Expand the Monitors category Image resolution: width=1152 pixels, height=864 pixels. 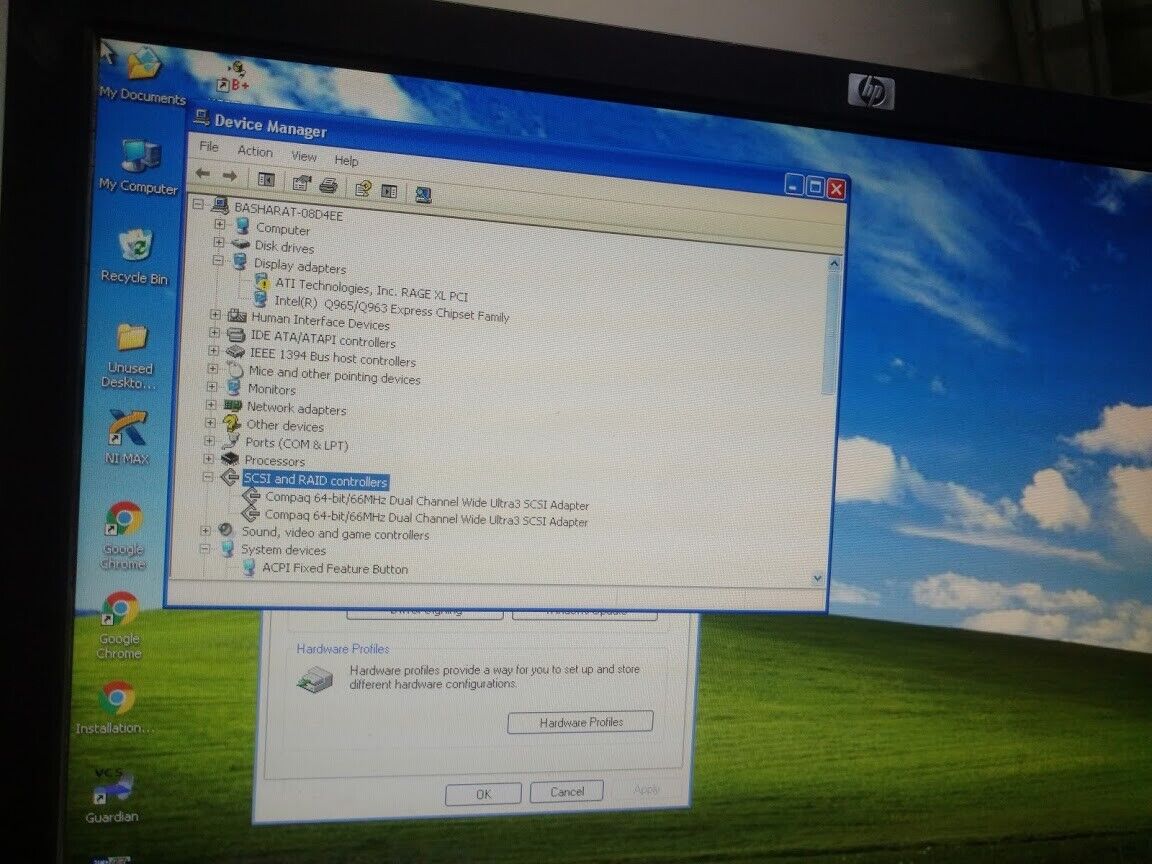point(212,386)
